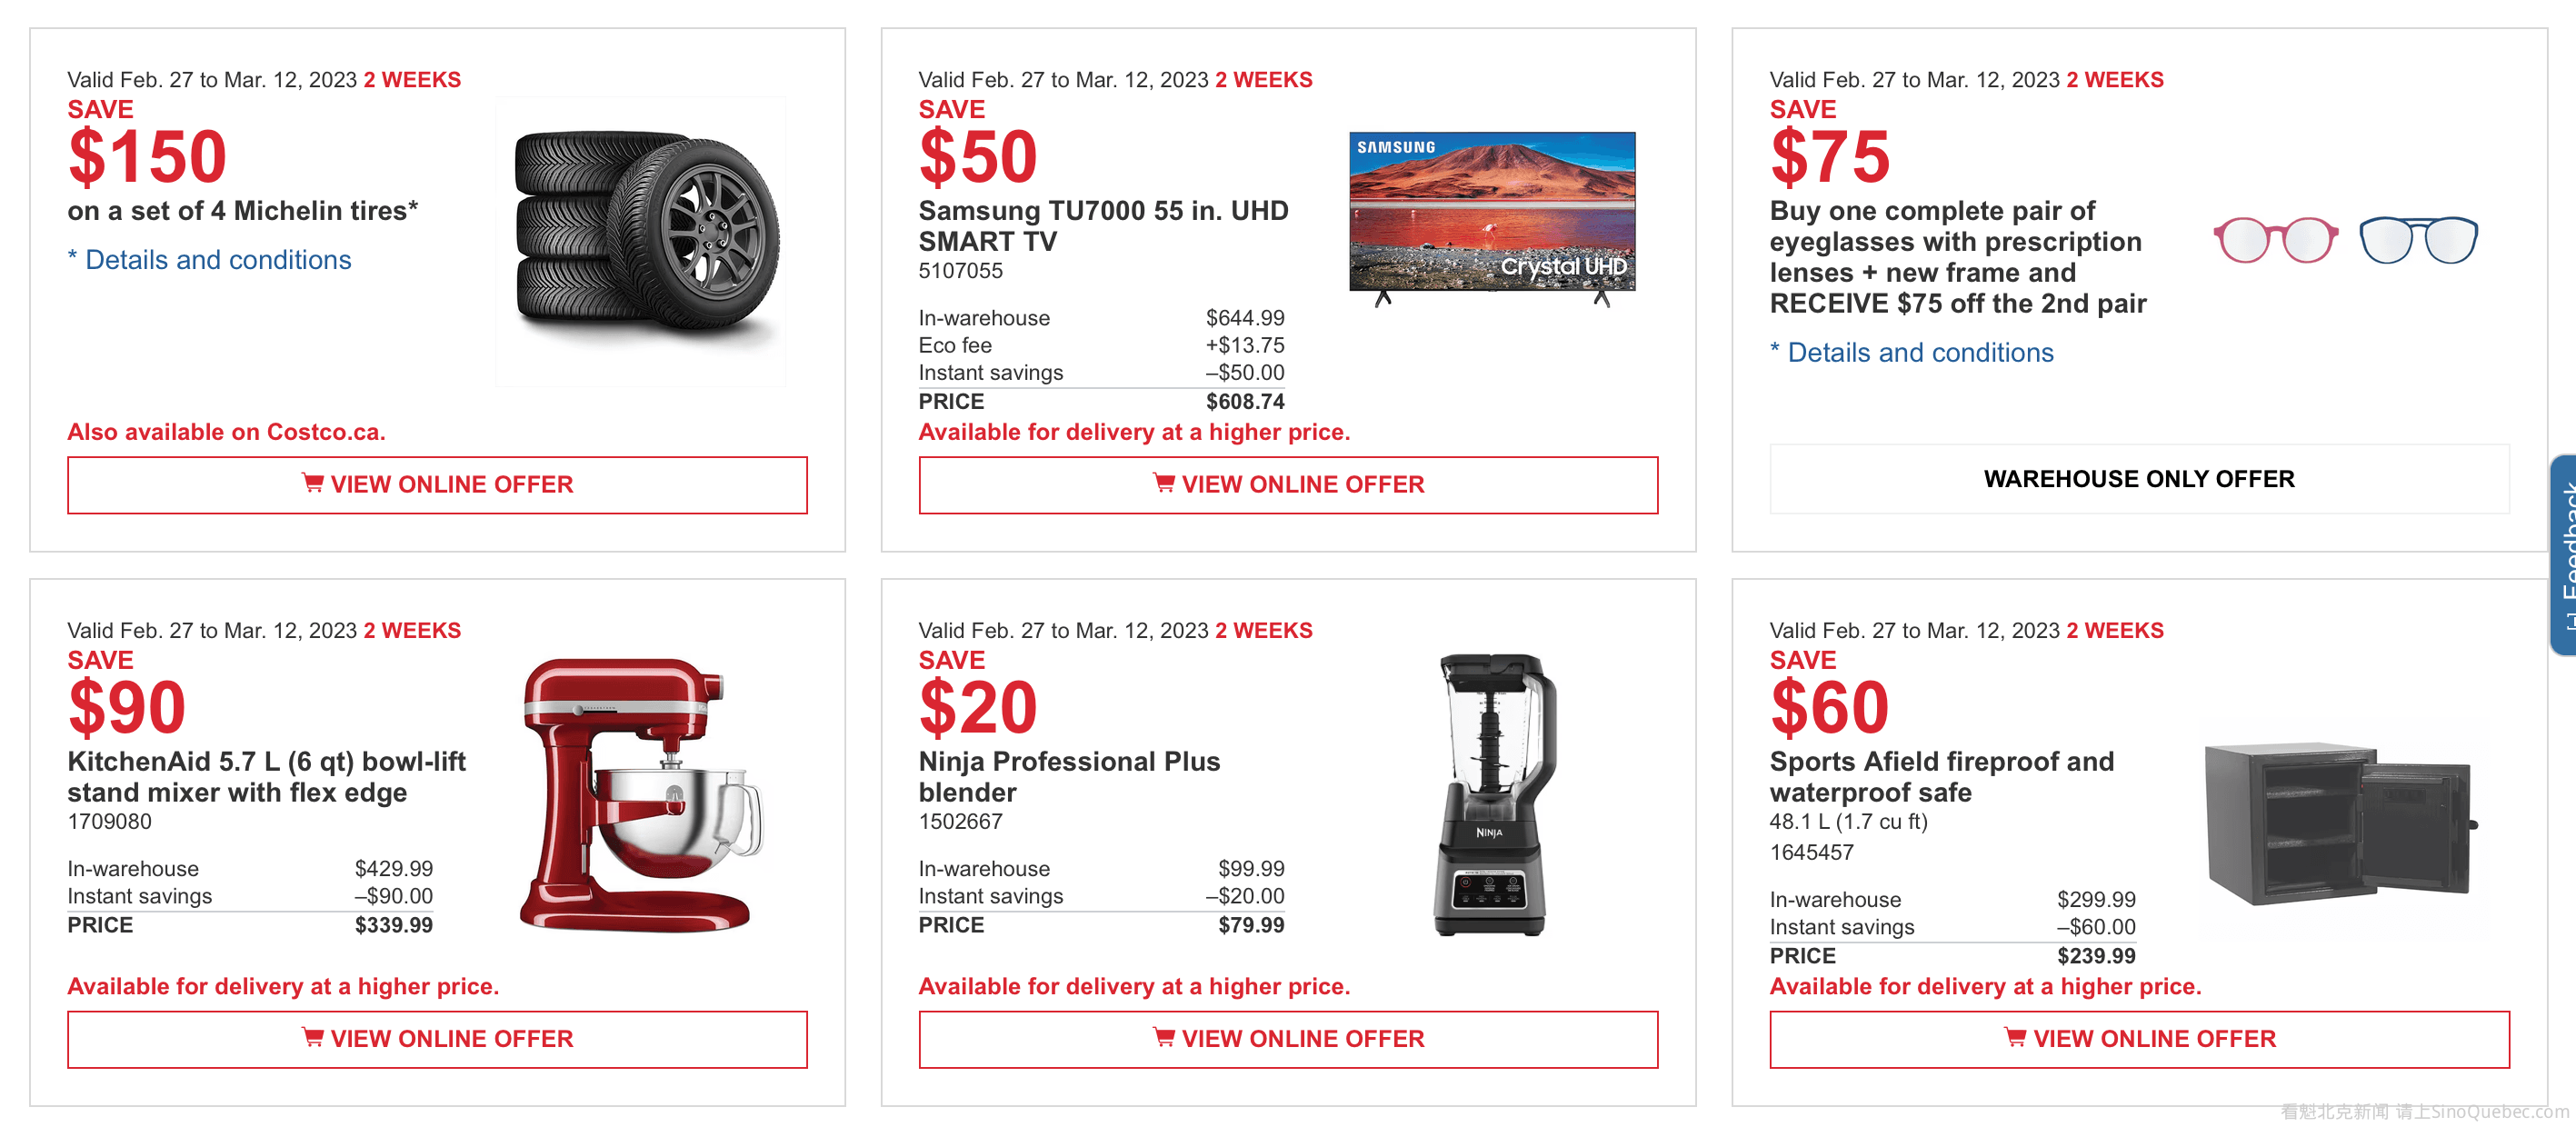Click cart icon in Sports Afield safe button
The width and height of the screenshot is (2576, 1127).
tap(2015, 1037)
